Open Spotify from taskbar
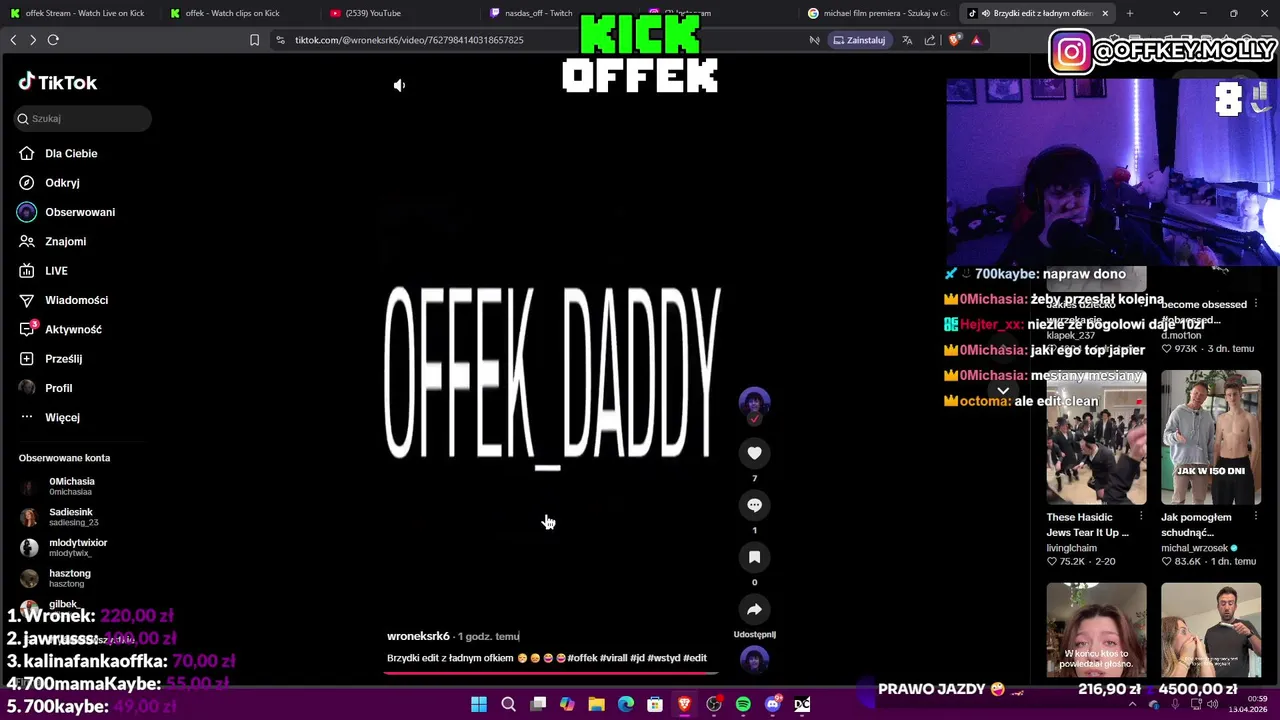The width and height of the screenshot is (1280, 720). pos(743,704)
